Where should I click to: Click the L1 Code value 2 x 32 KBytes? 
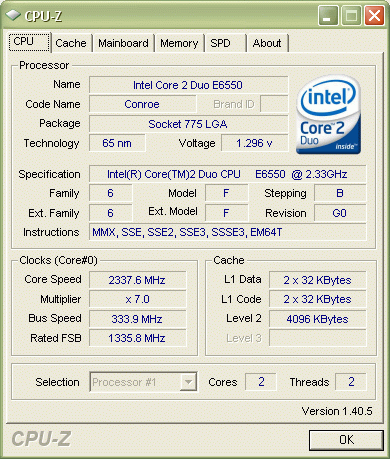[x=318, y=299]
